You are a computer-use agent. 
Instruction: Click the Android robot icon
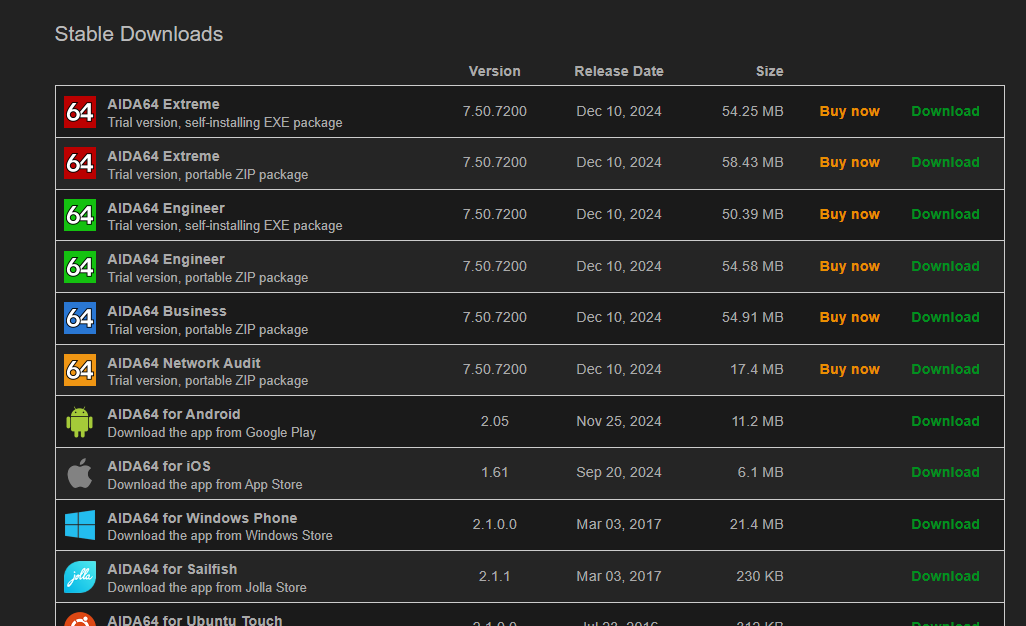[79, 422]
